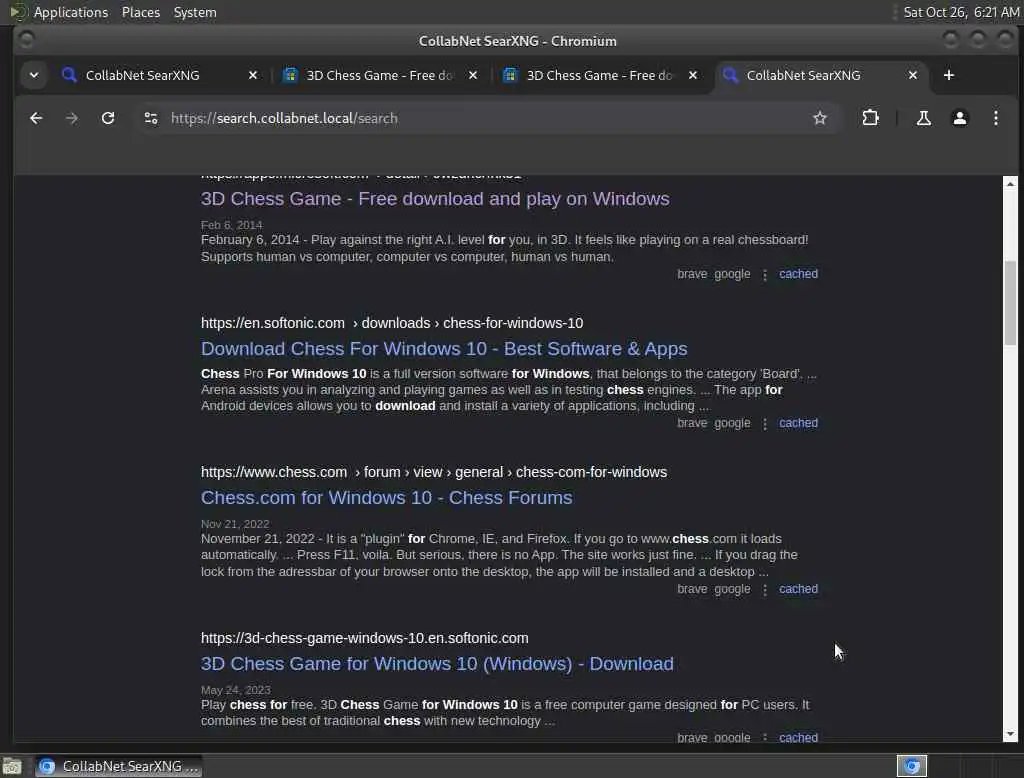Switch to the first 3D Chess Game tab
This screenshot has width=1024, height=778.
click(379, 75)
